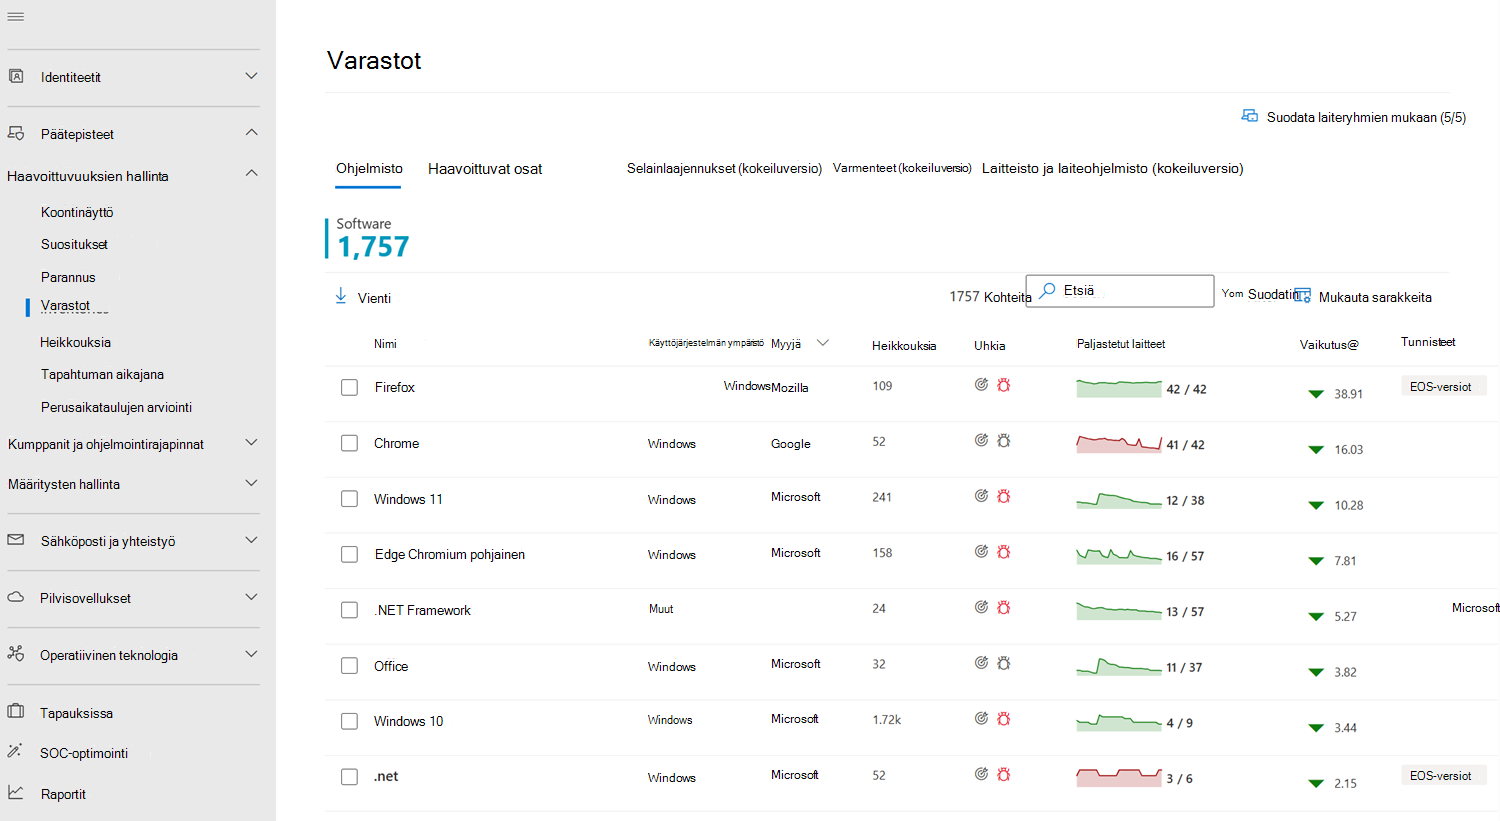Viewport: 1500px width, 821px height.
Task: Select the Windows 11 row checkbox
Action: coord(349,499)
